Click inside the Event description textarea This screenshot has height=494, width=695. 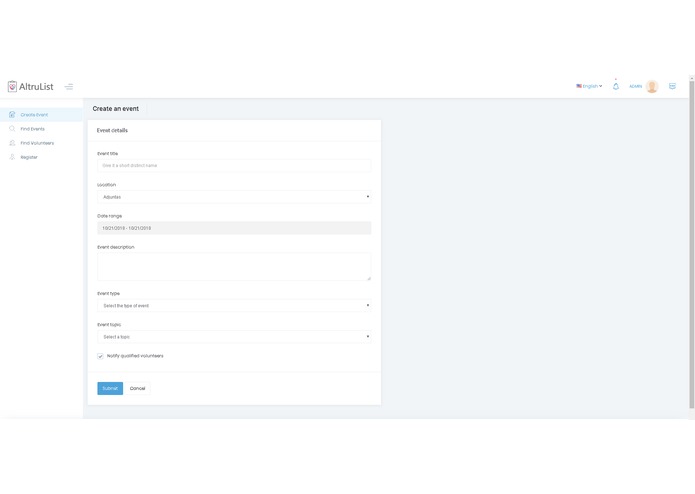234,267
